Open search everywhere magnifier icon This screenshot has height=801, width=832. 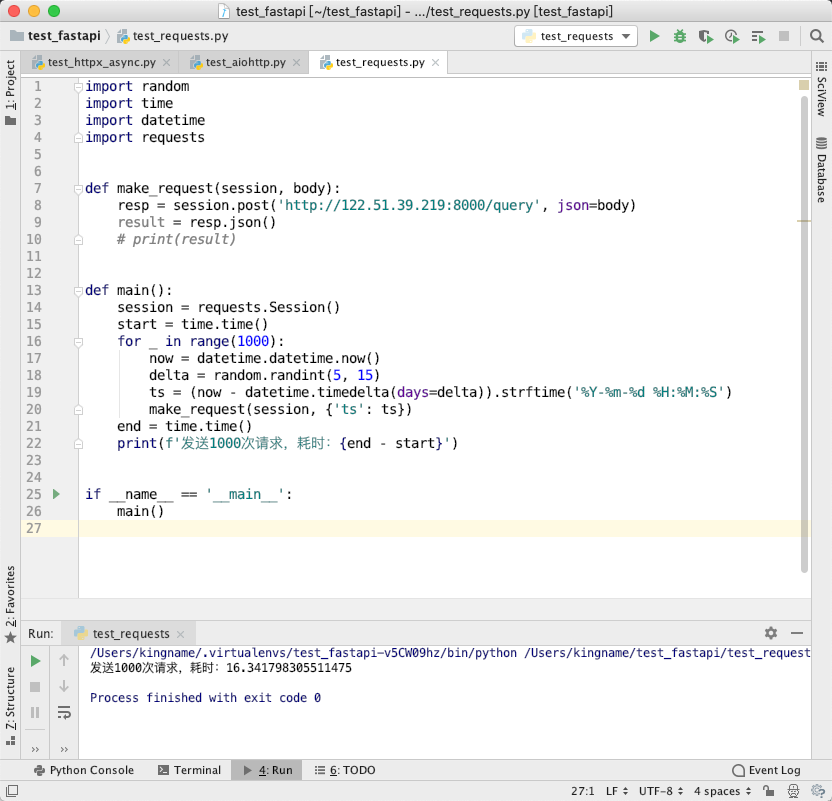pyautogui.click(x=817, y=36)
